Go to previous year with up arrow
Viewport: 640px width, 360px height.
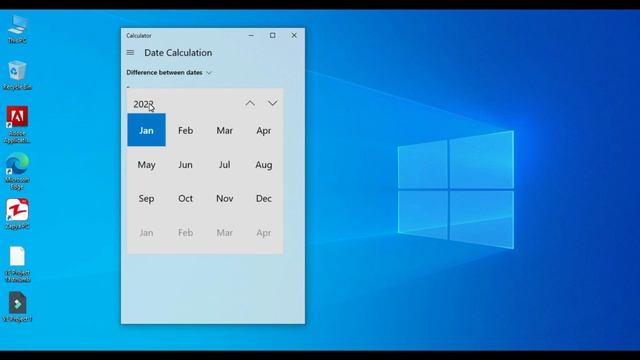click(x=250, y=104)
